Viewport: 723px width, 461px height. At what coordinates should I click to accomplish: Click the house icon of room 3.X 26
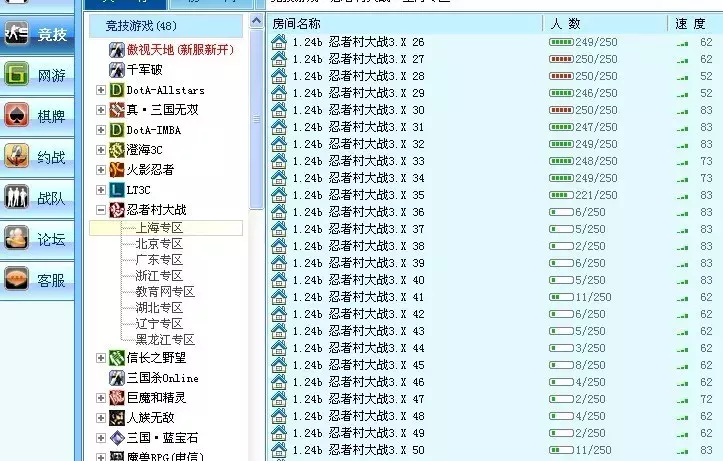click(x=279, y=43)
